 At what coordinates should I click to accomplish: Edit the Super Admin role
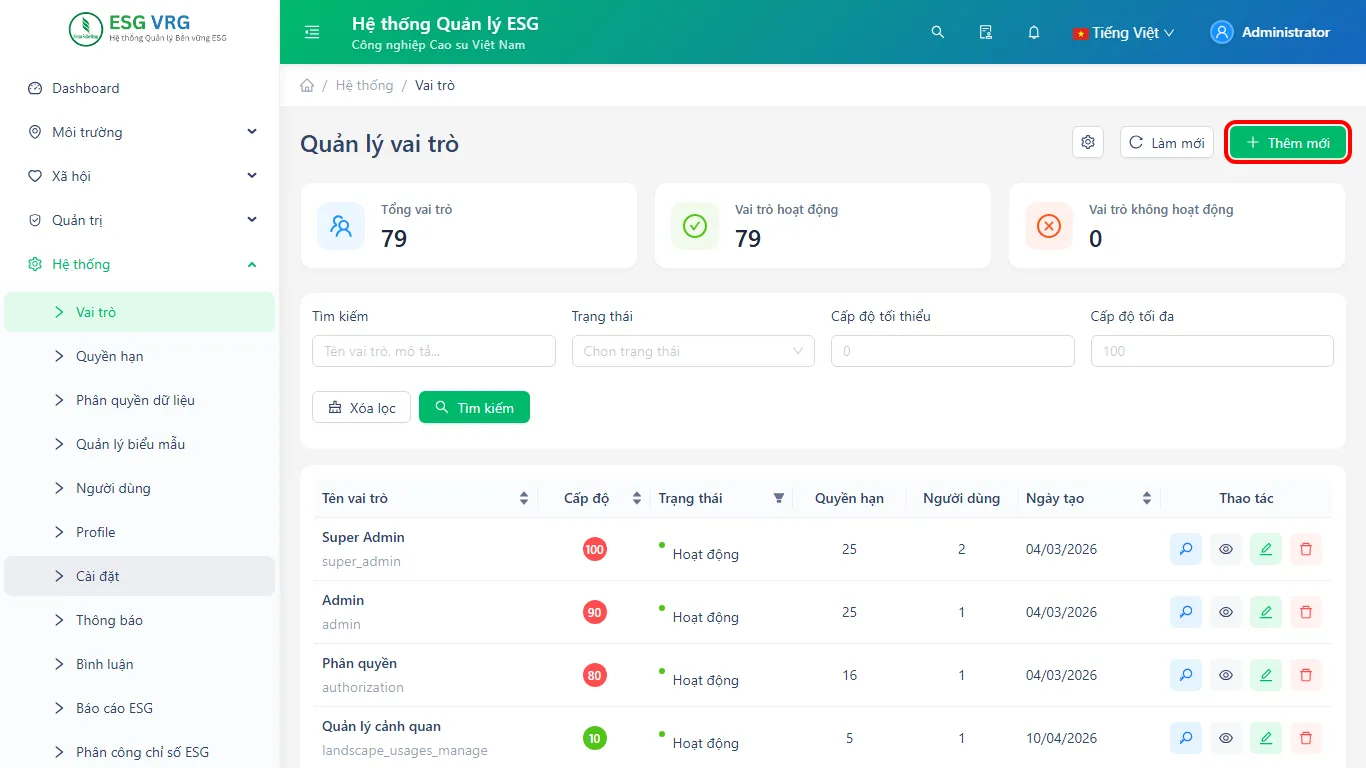coord(1266,549)
